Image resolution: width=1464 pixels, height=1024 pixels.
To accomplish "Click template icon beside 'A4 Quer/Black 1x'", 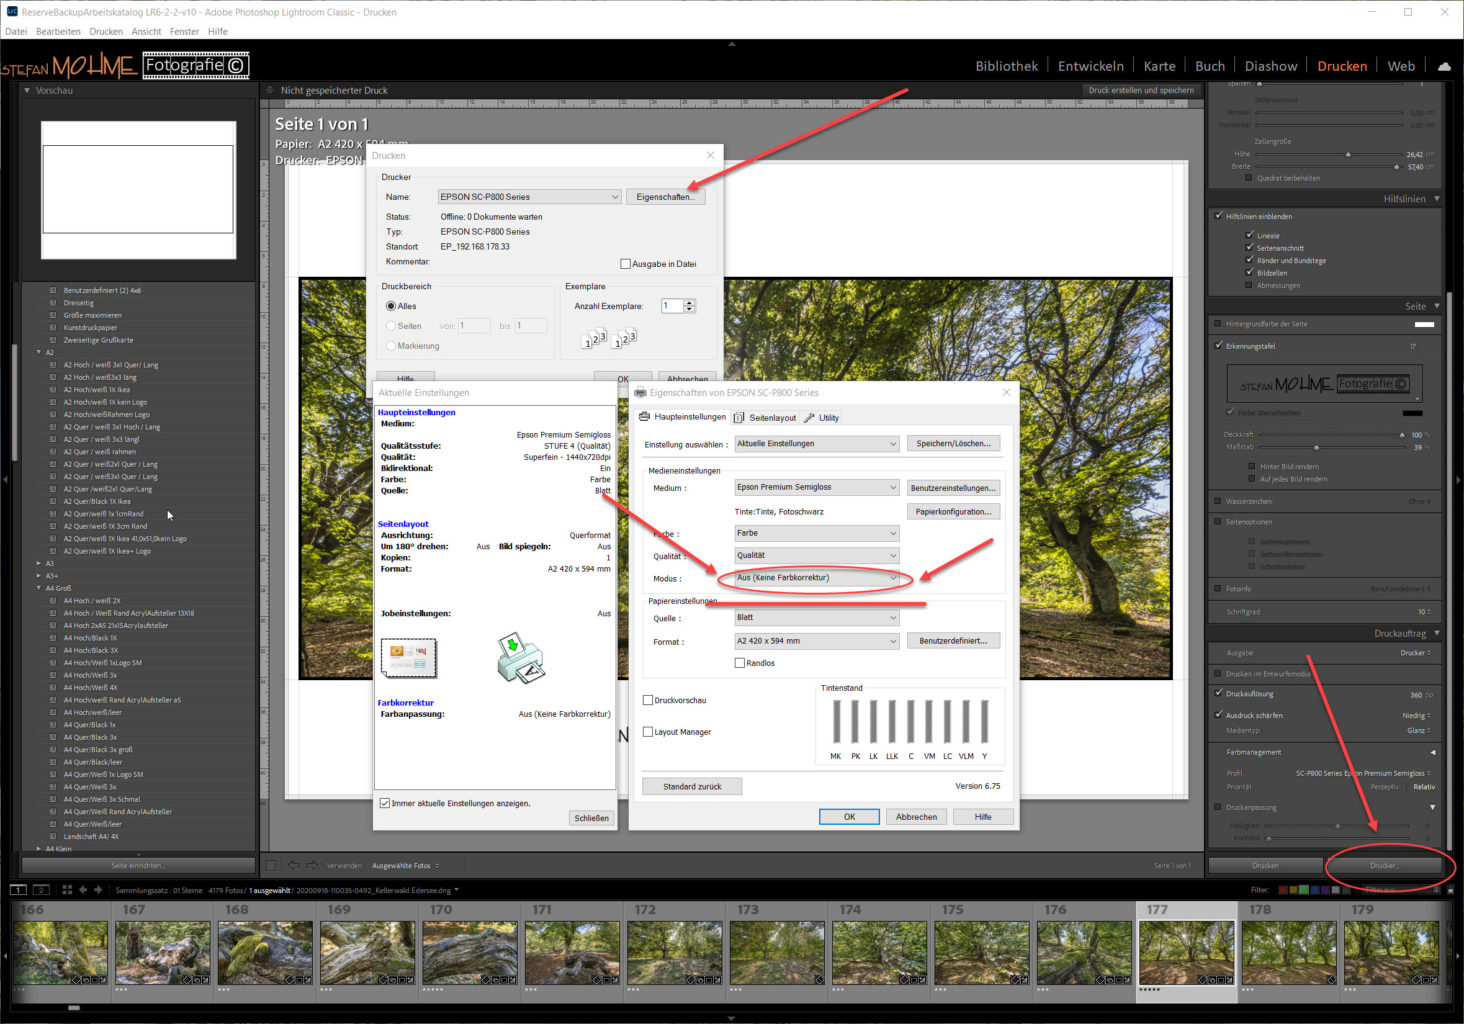I will [53, 724].
